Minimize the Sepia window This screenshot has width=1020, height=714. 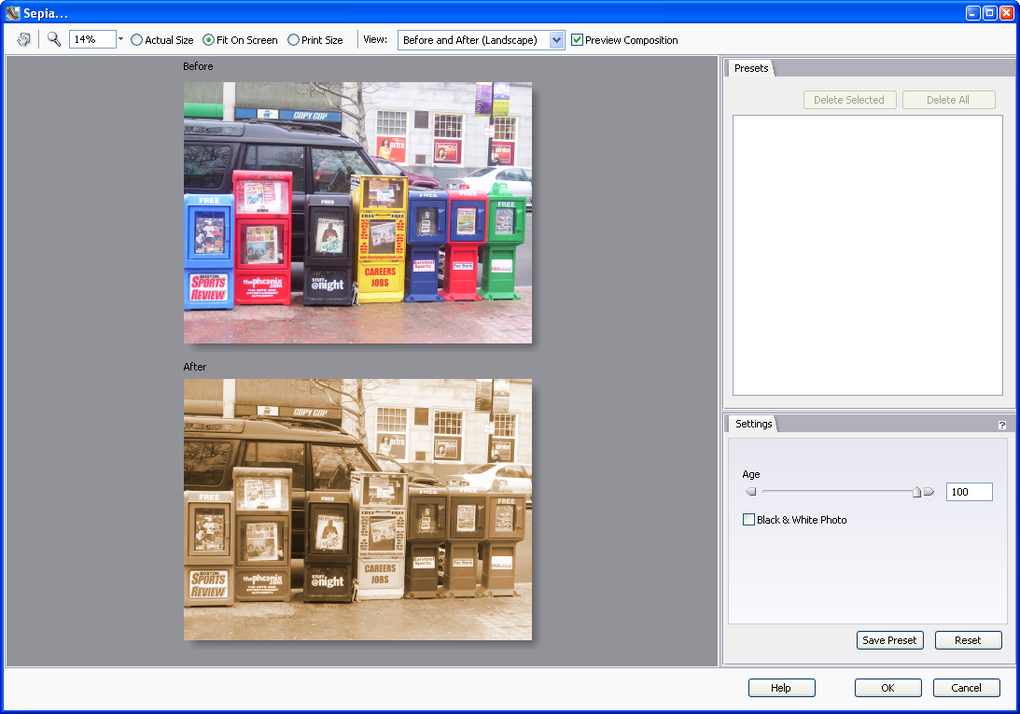click(x=973, y=13)
